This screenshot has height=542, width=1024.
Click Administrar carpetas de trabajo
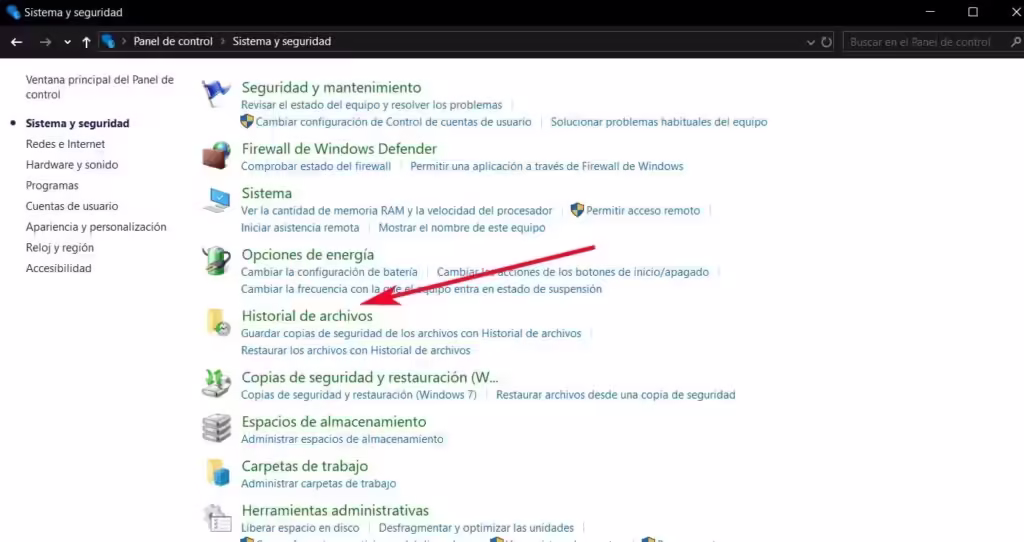click(318, 484)
